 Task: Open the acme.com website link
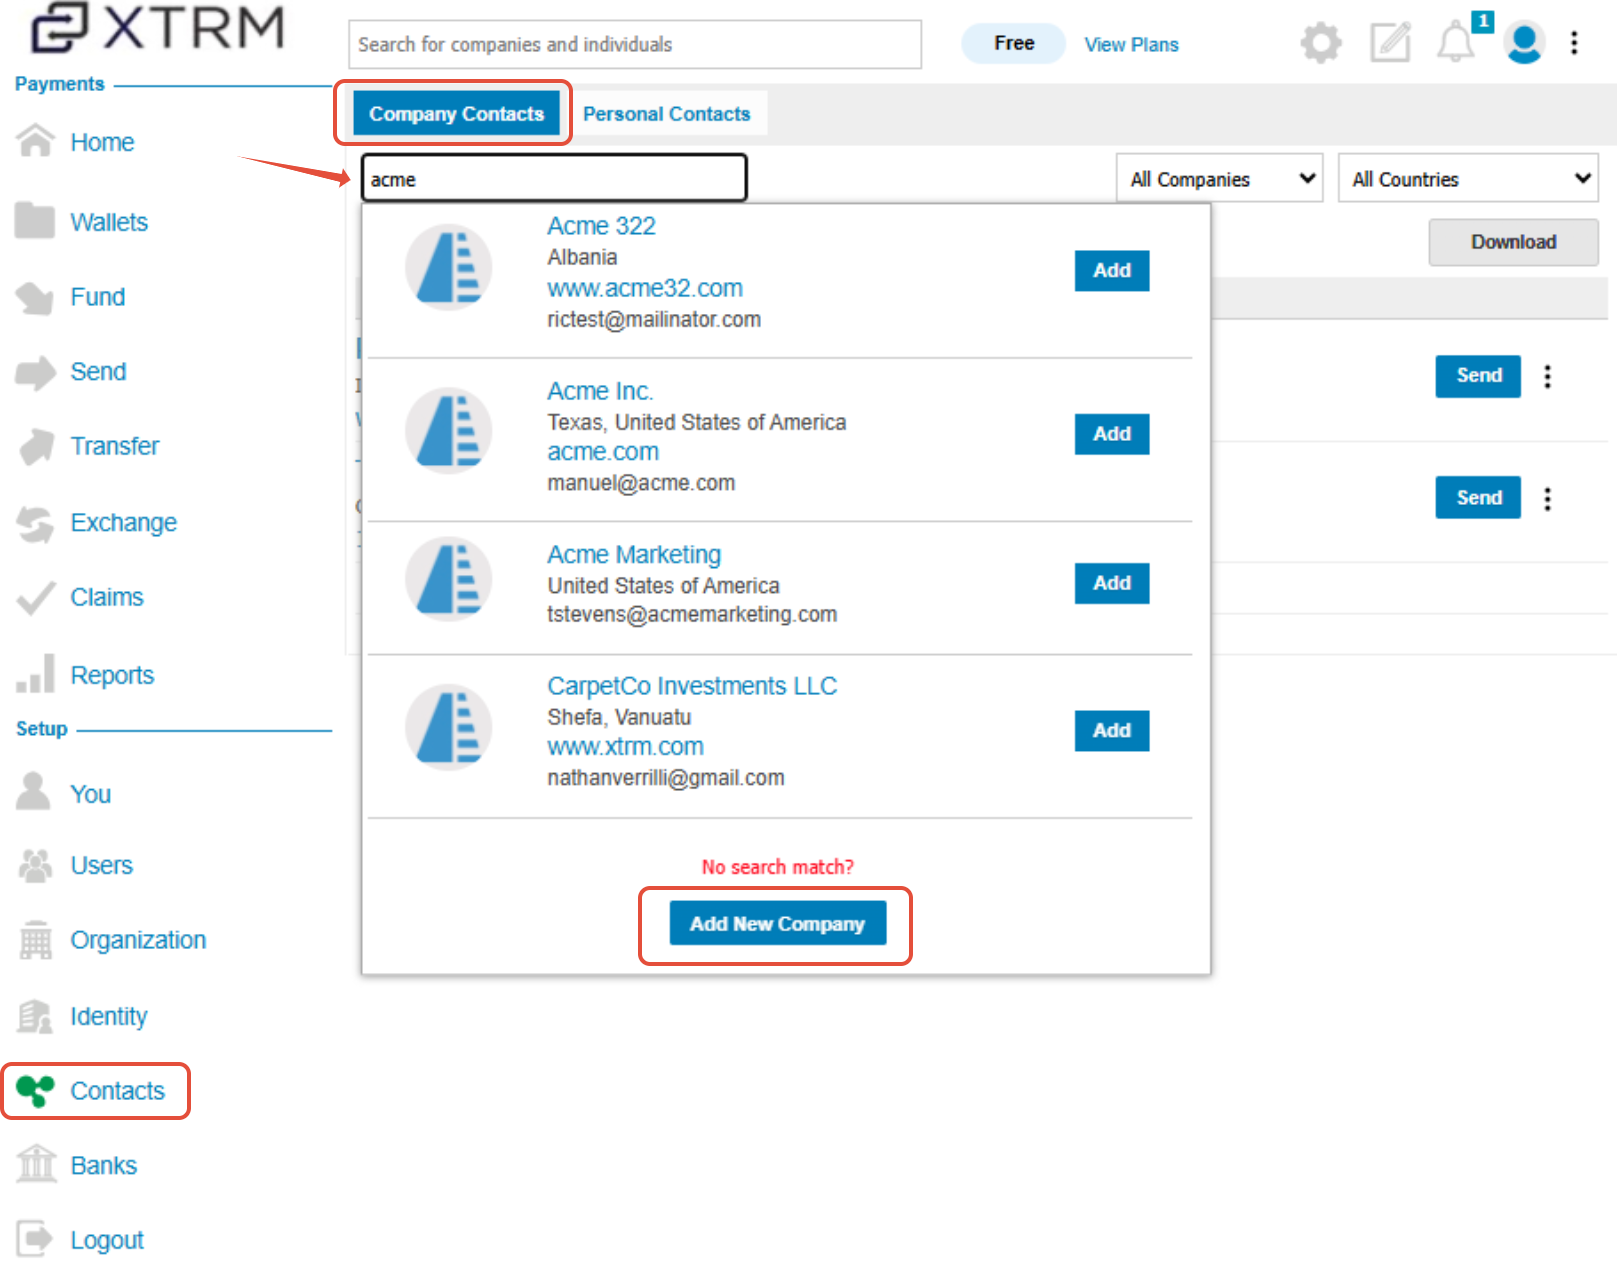tap(603, 452)
